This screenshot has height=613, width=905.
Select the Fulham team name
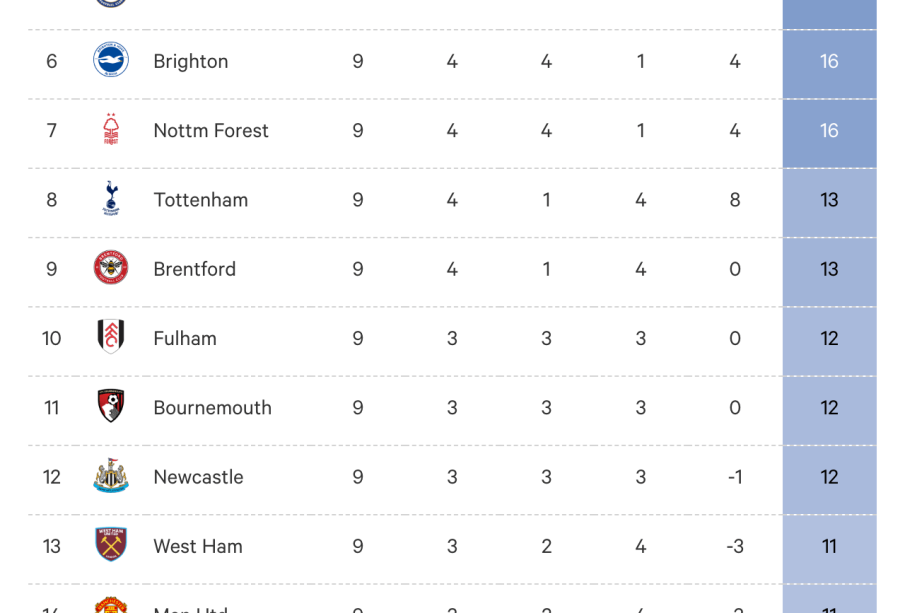tap(184, 338)
